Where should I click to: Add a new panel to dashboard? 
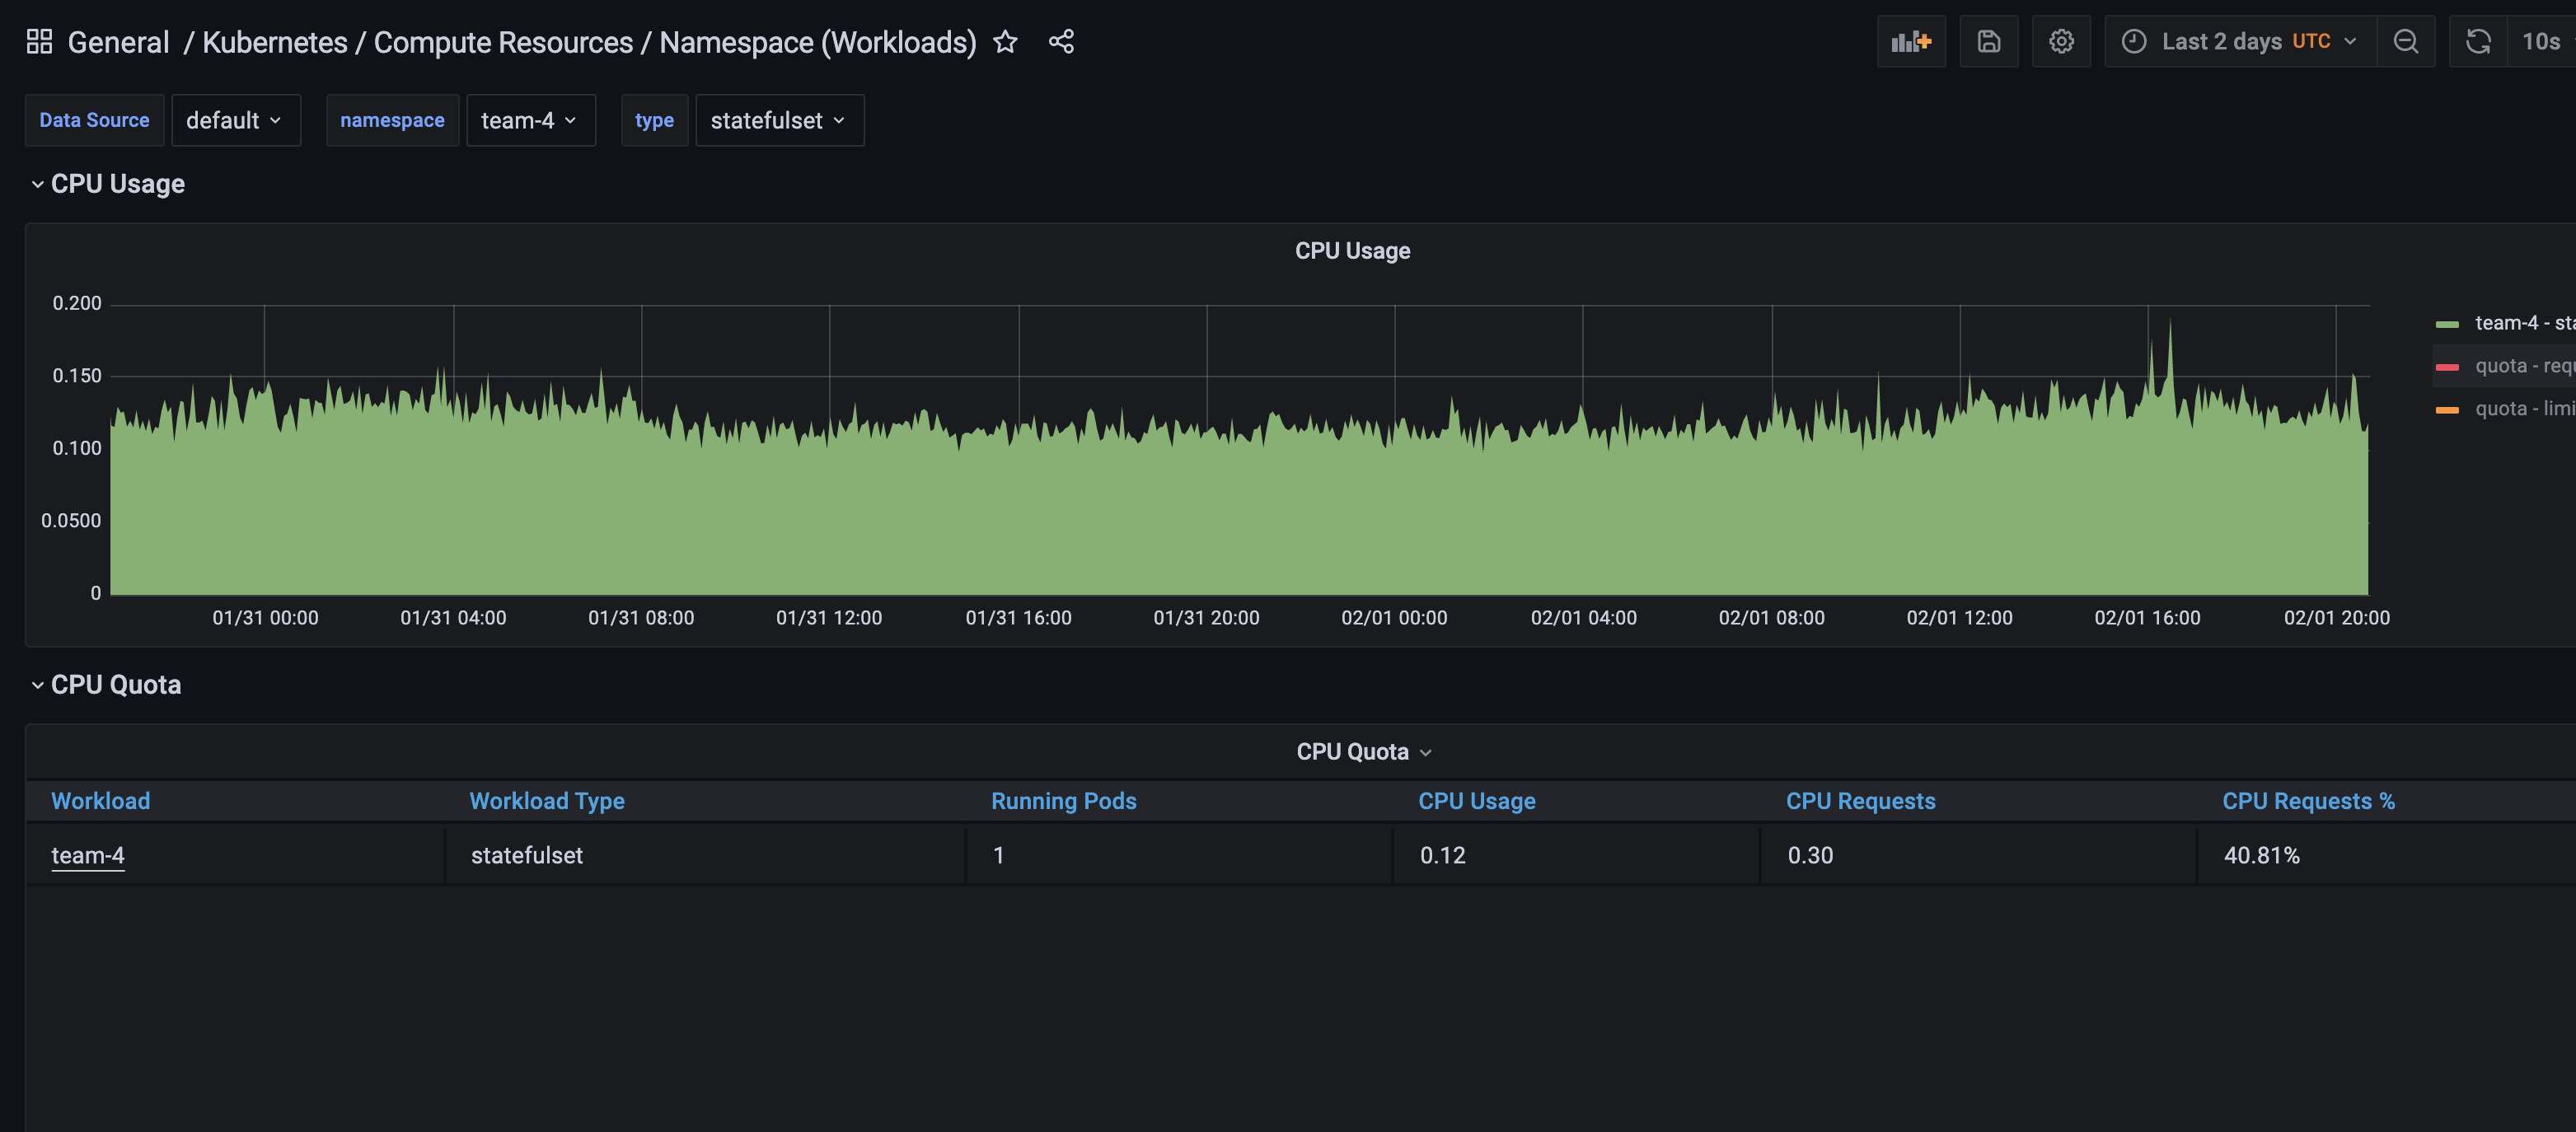click(x=1911, y=42)
